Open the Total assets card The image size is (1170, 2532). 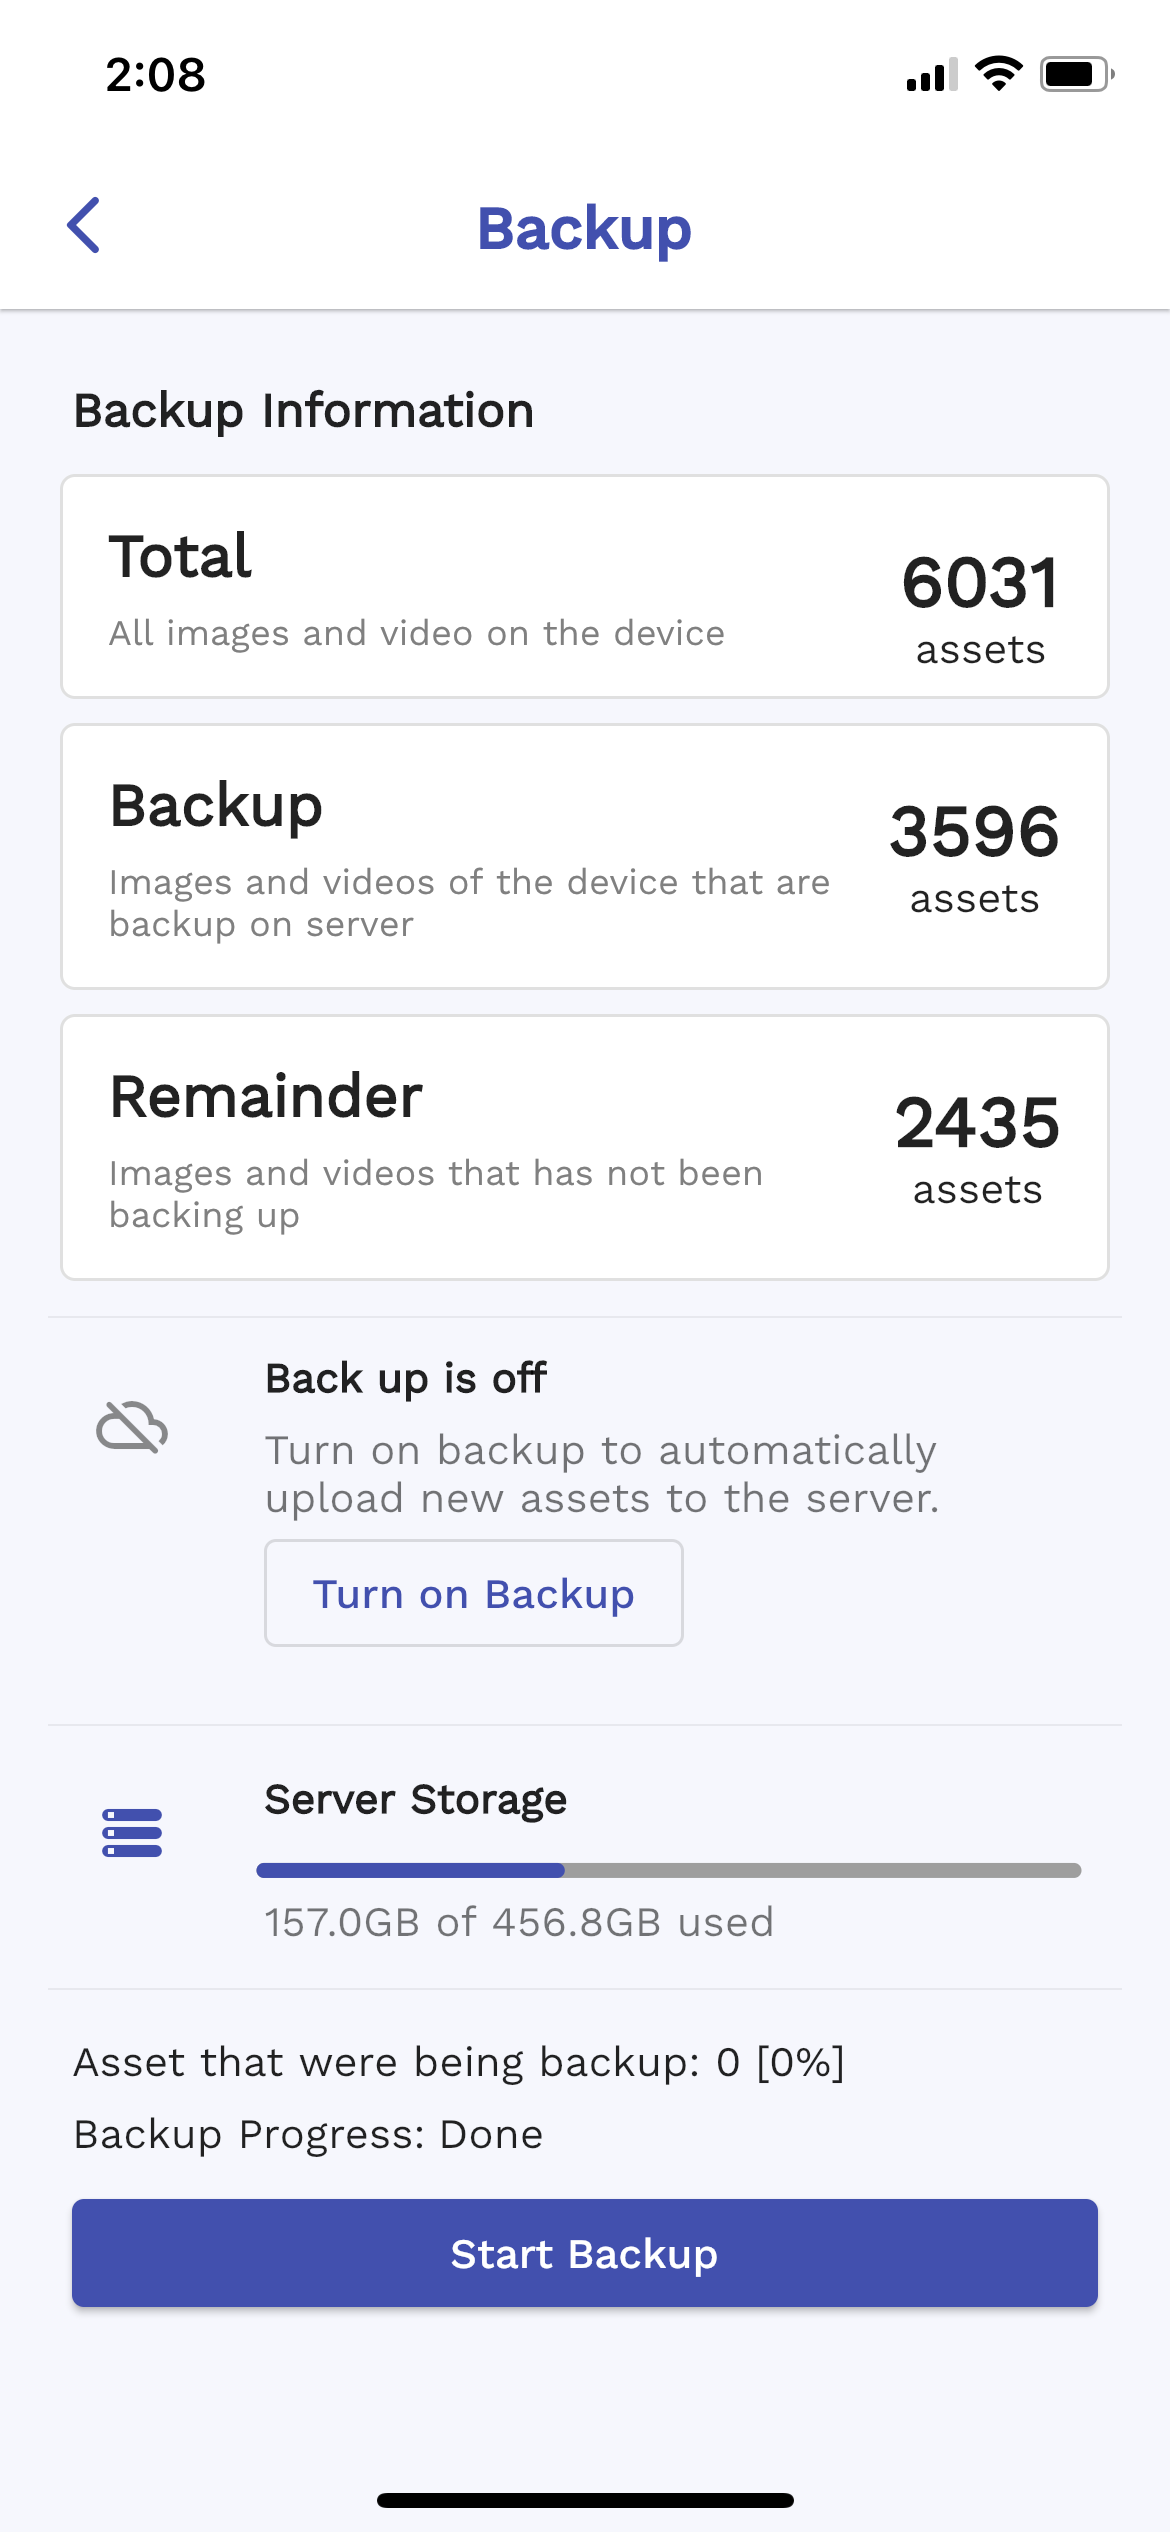click(585, 585)
